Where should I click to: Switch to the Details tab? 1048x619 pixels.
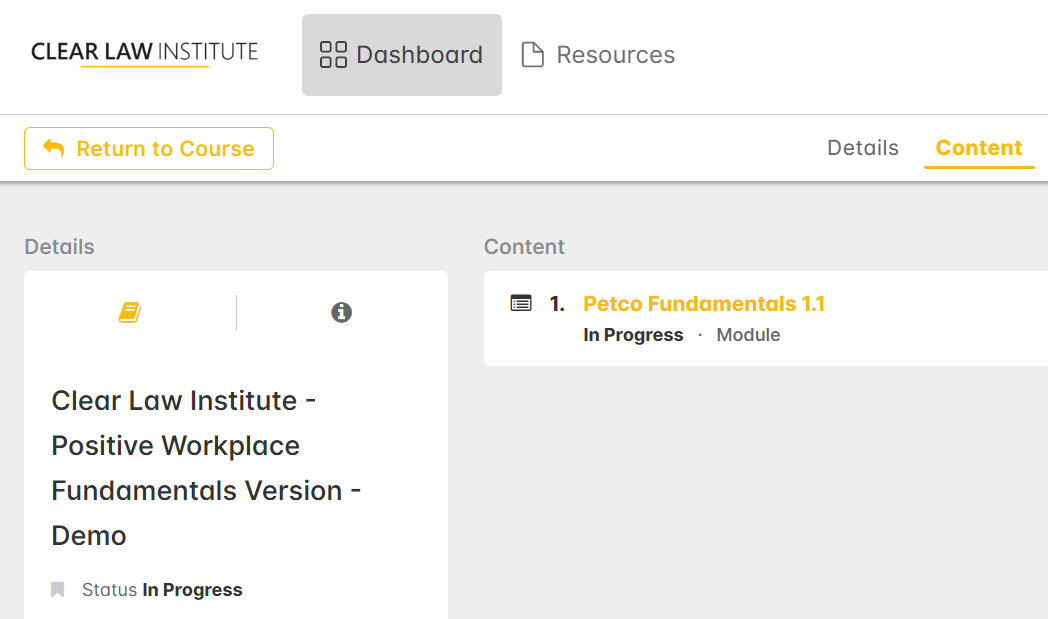863,148
